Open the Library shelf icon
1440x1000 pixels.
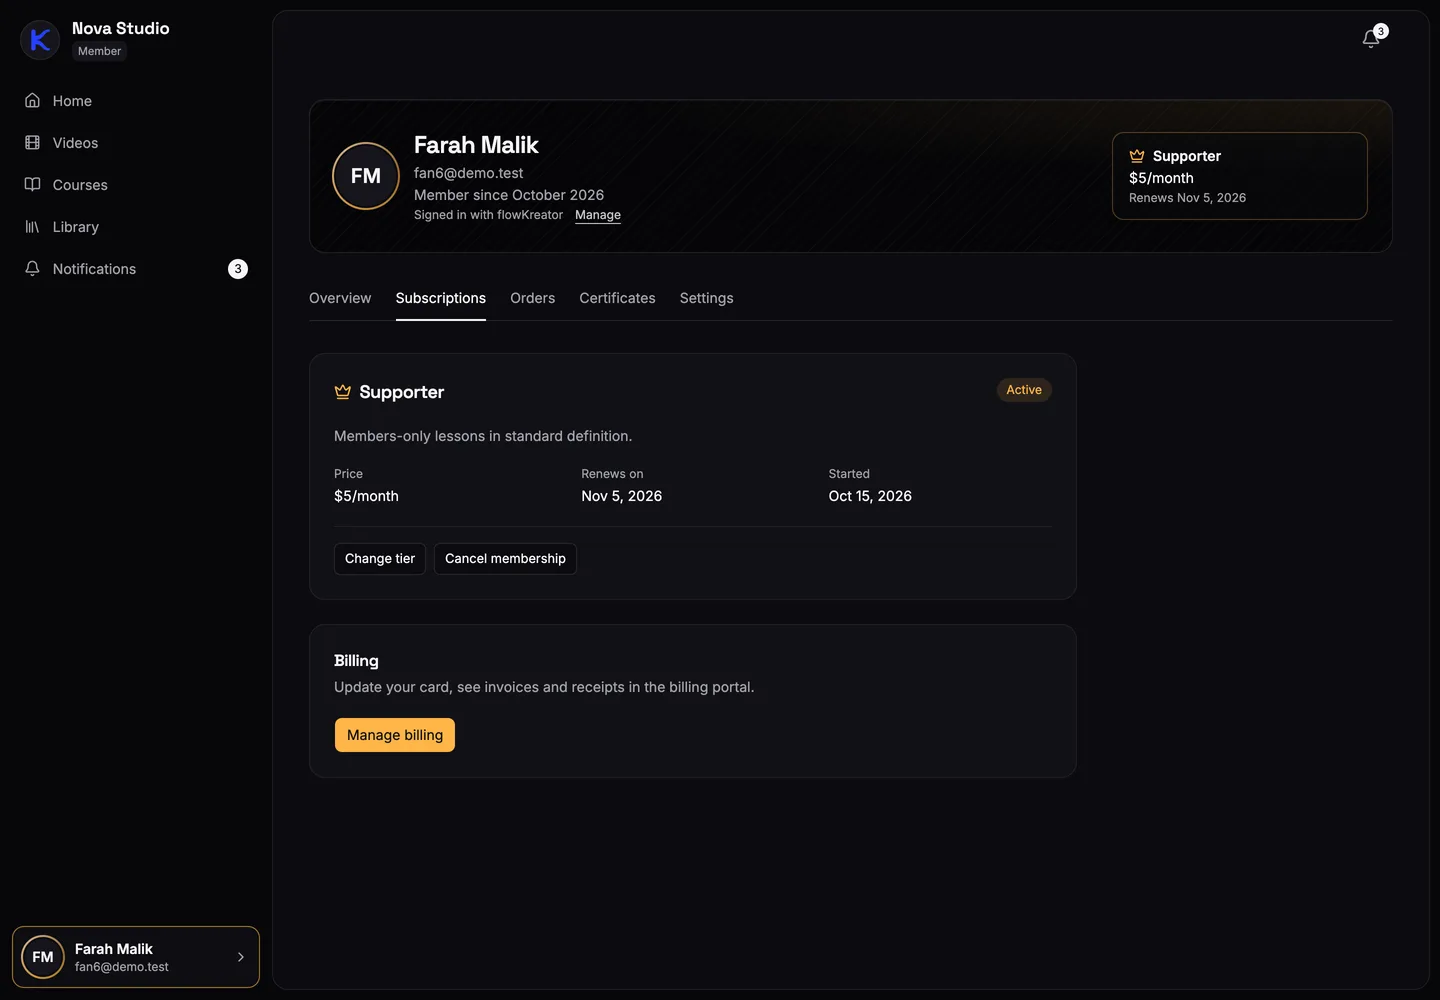click(x=32, y=227)
